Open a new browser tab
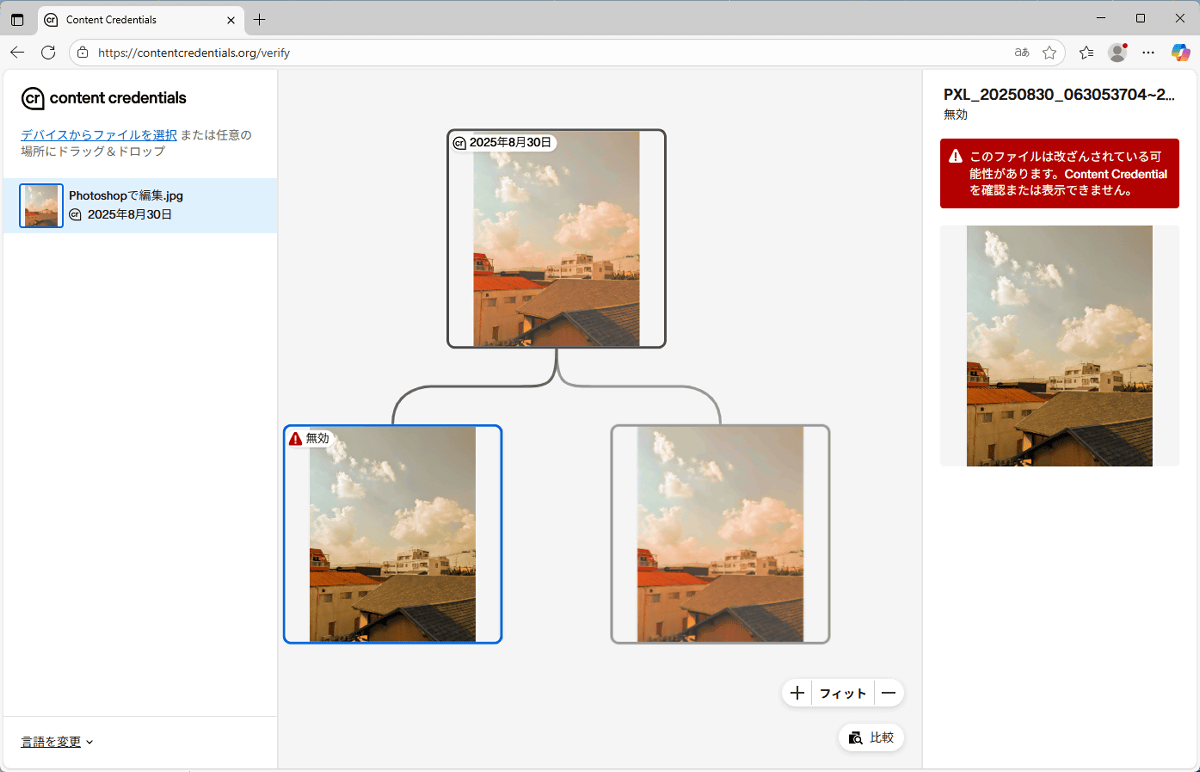1200x772 pixels. tap(260, 20)
